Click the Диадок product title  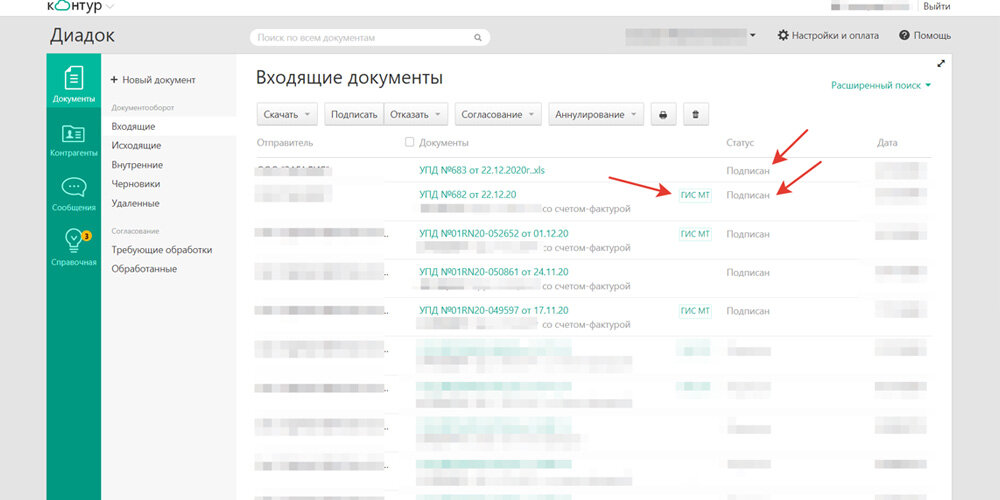tap(82, 36)
